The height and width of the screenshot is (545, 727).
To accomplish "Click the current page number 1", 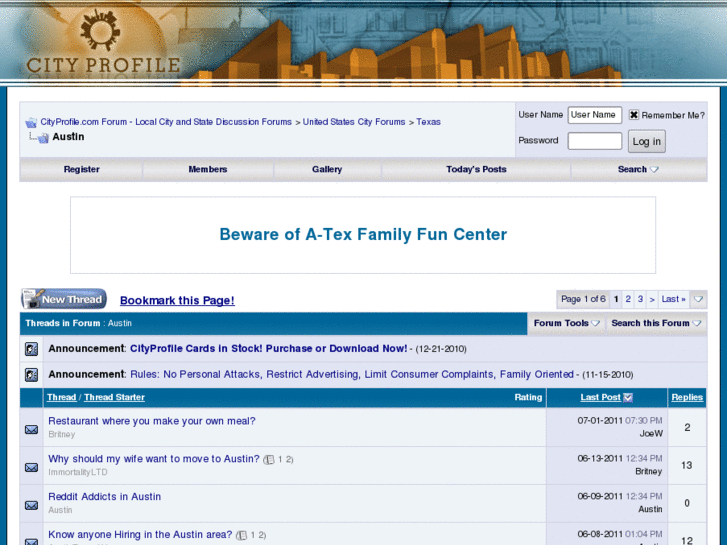I will [616, 299].
